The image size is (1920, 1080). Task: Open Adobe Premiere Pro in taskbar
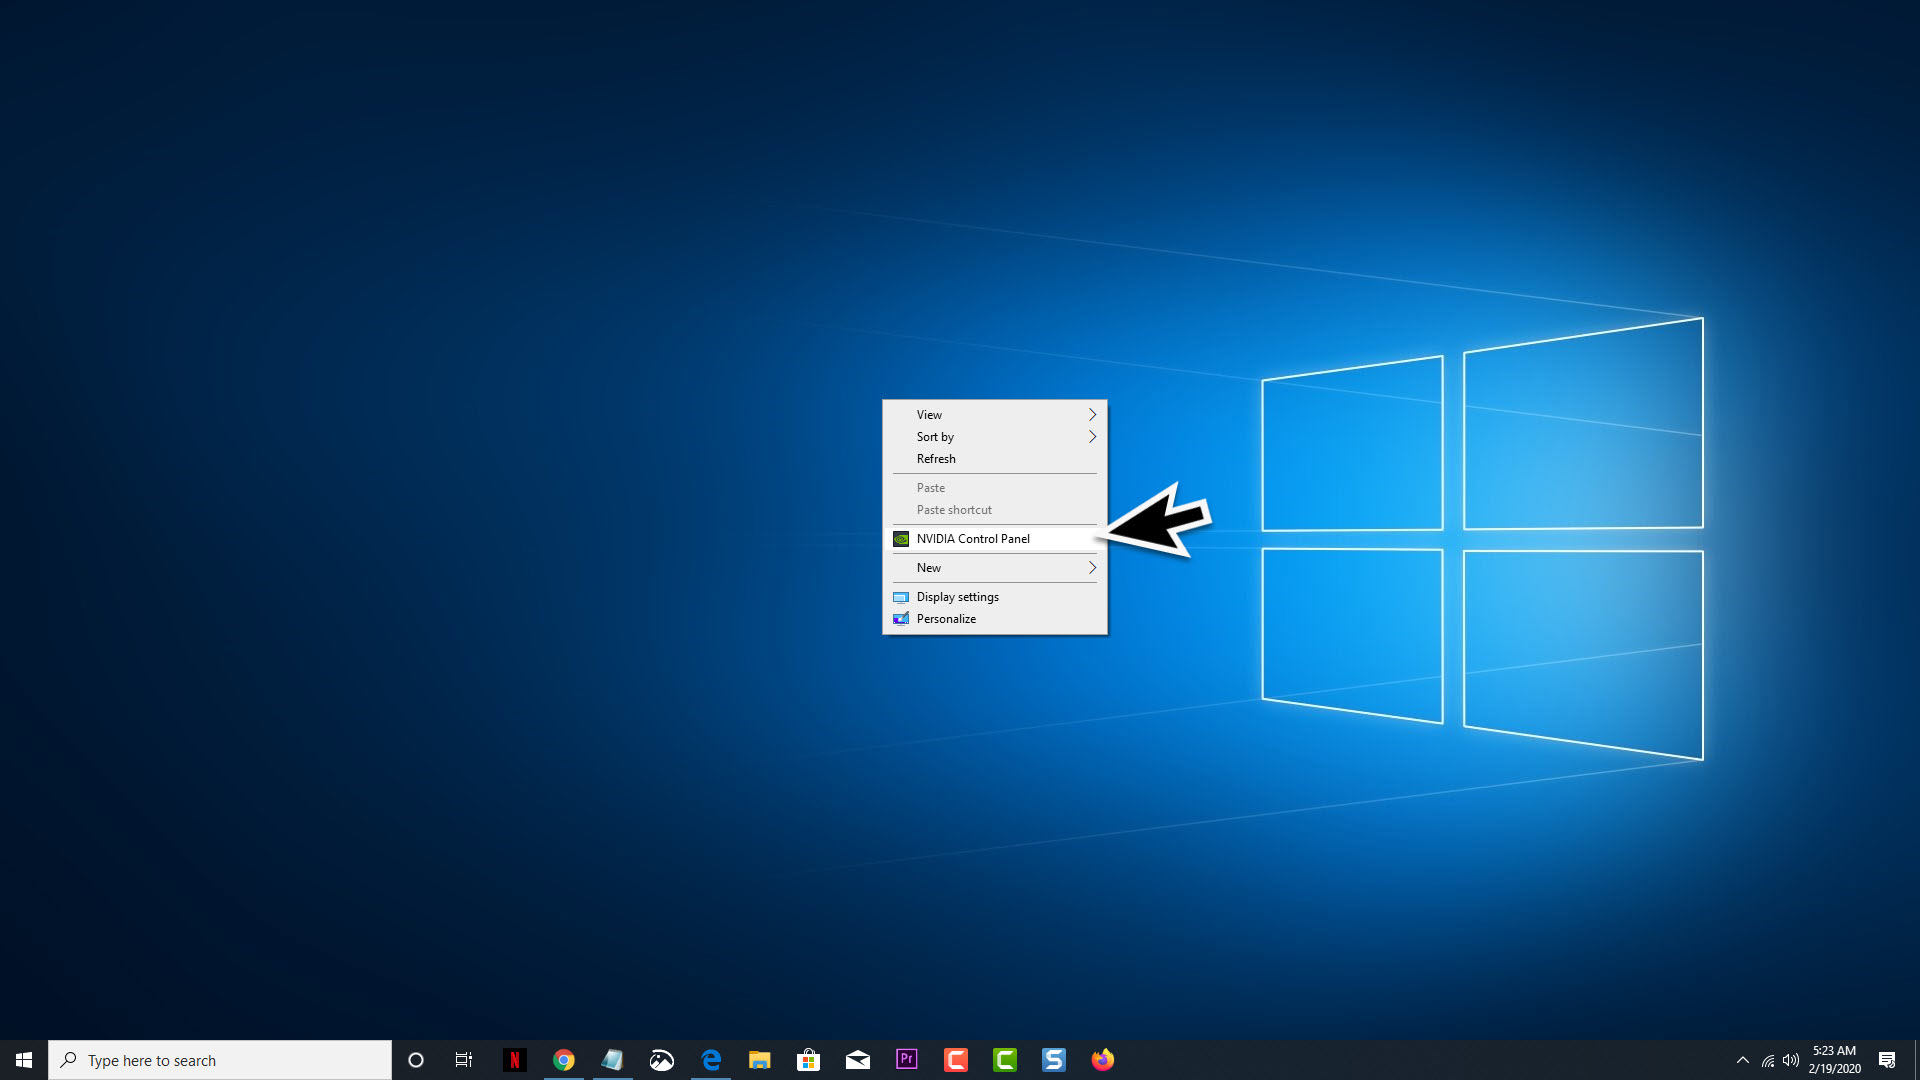pos(906,1059)
